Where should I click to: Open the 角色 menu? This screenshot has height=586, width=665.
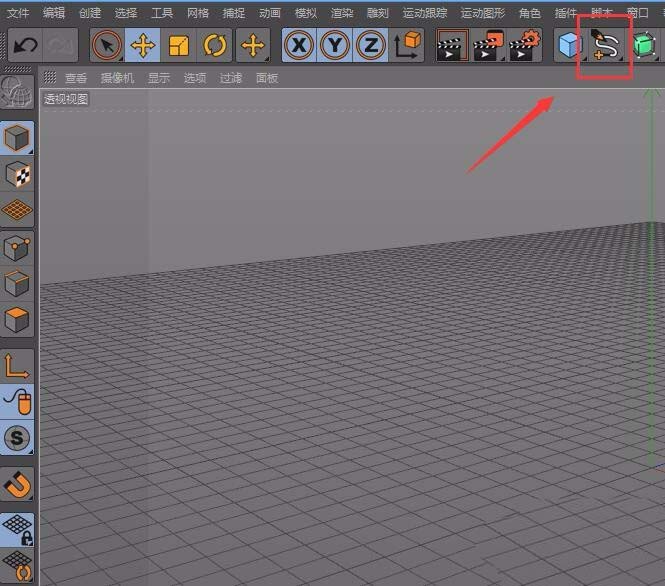tap(530, 13)
